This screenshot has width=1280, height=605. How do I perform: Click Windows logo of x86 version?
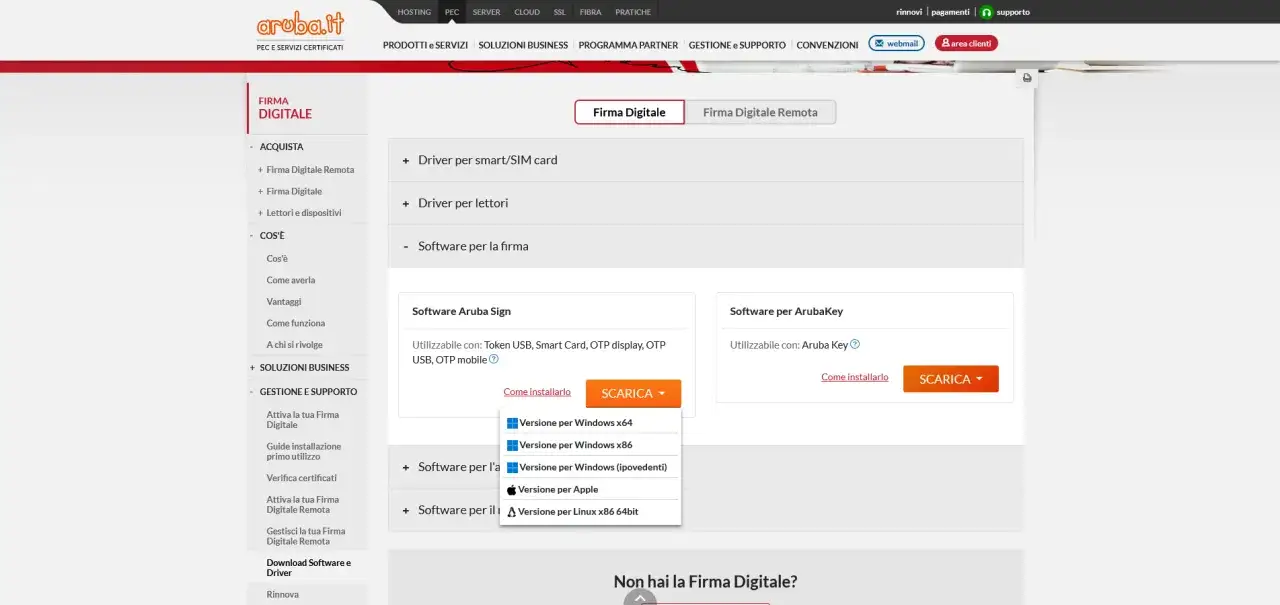[x=512, y=445]
